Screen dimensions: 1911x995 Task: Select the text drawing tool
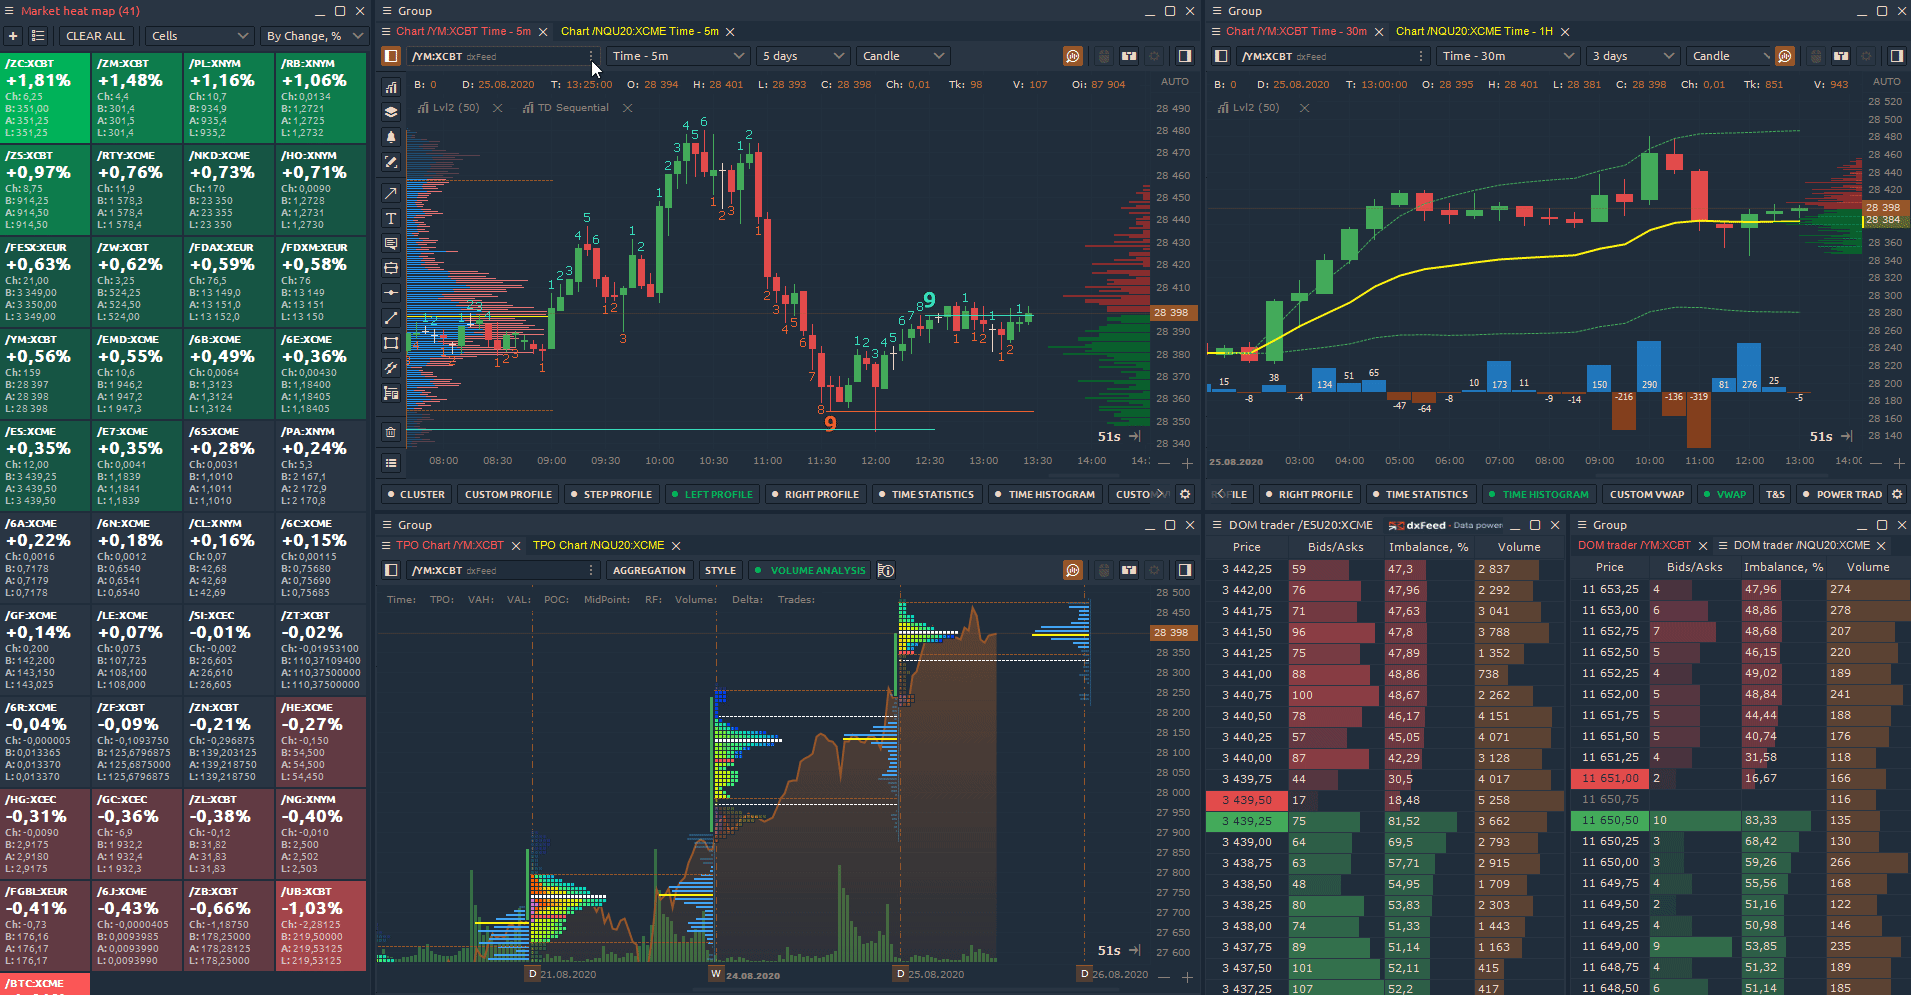[391, 218]
